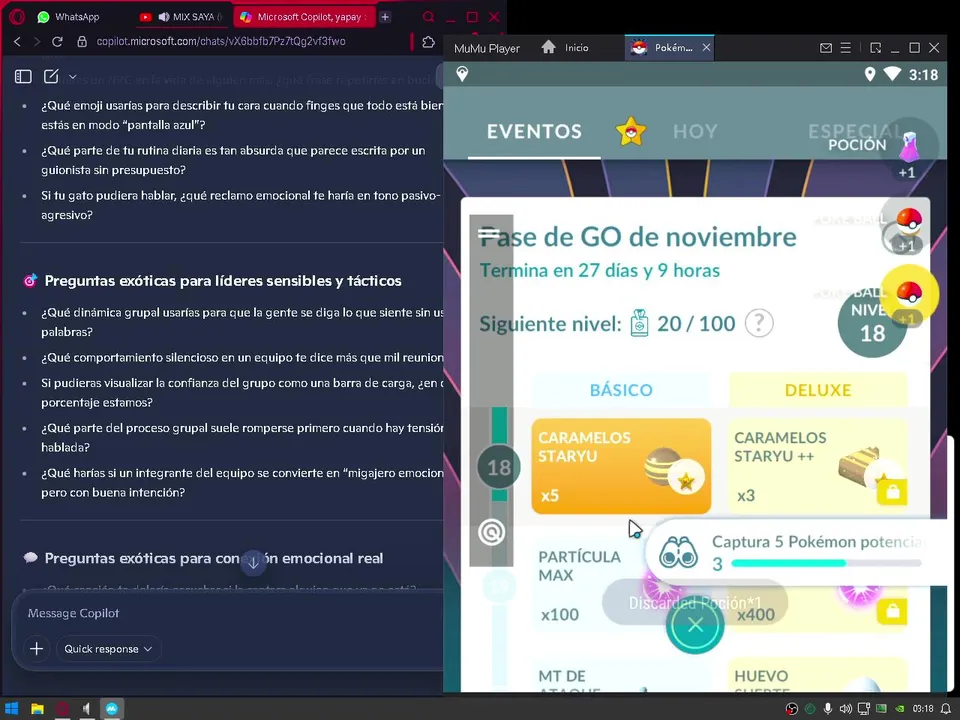The width and height of the screenshot is (960, 720).
Task: Expand the chevron beside new chat icon
Action: point(72,77)
